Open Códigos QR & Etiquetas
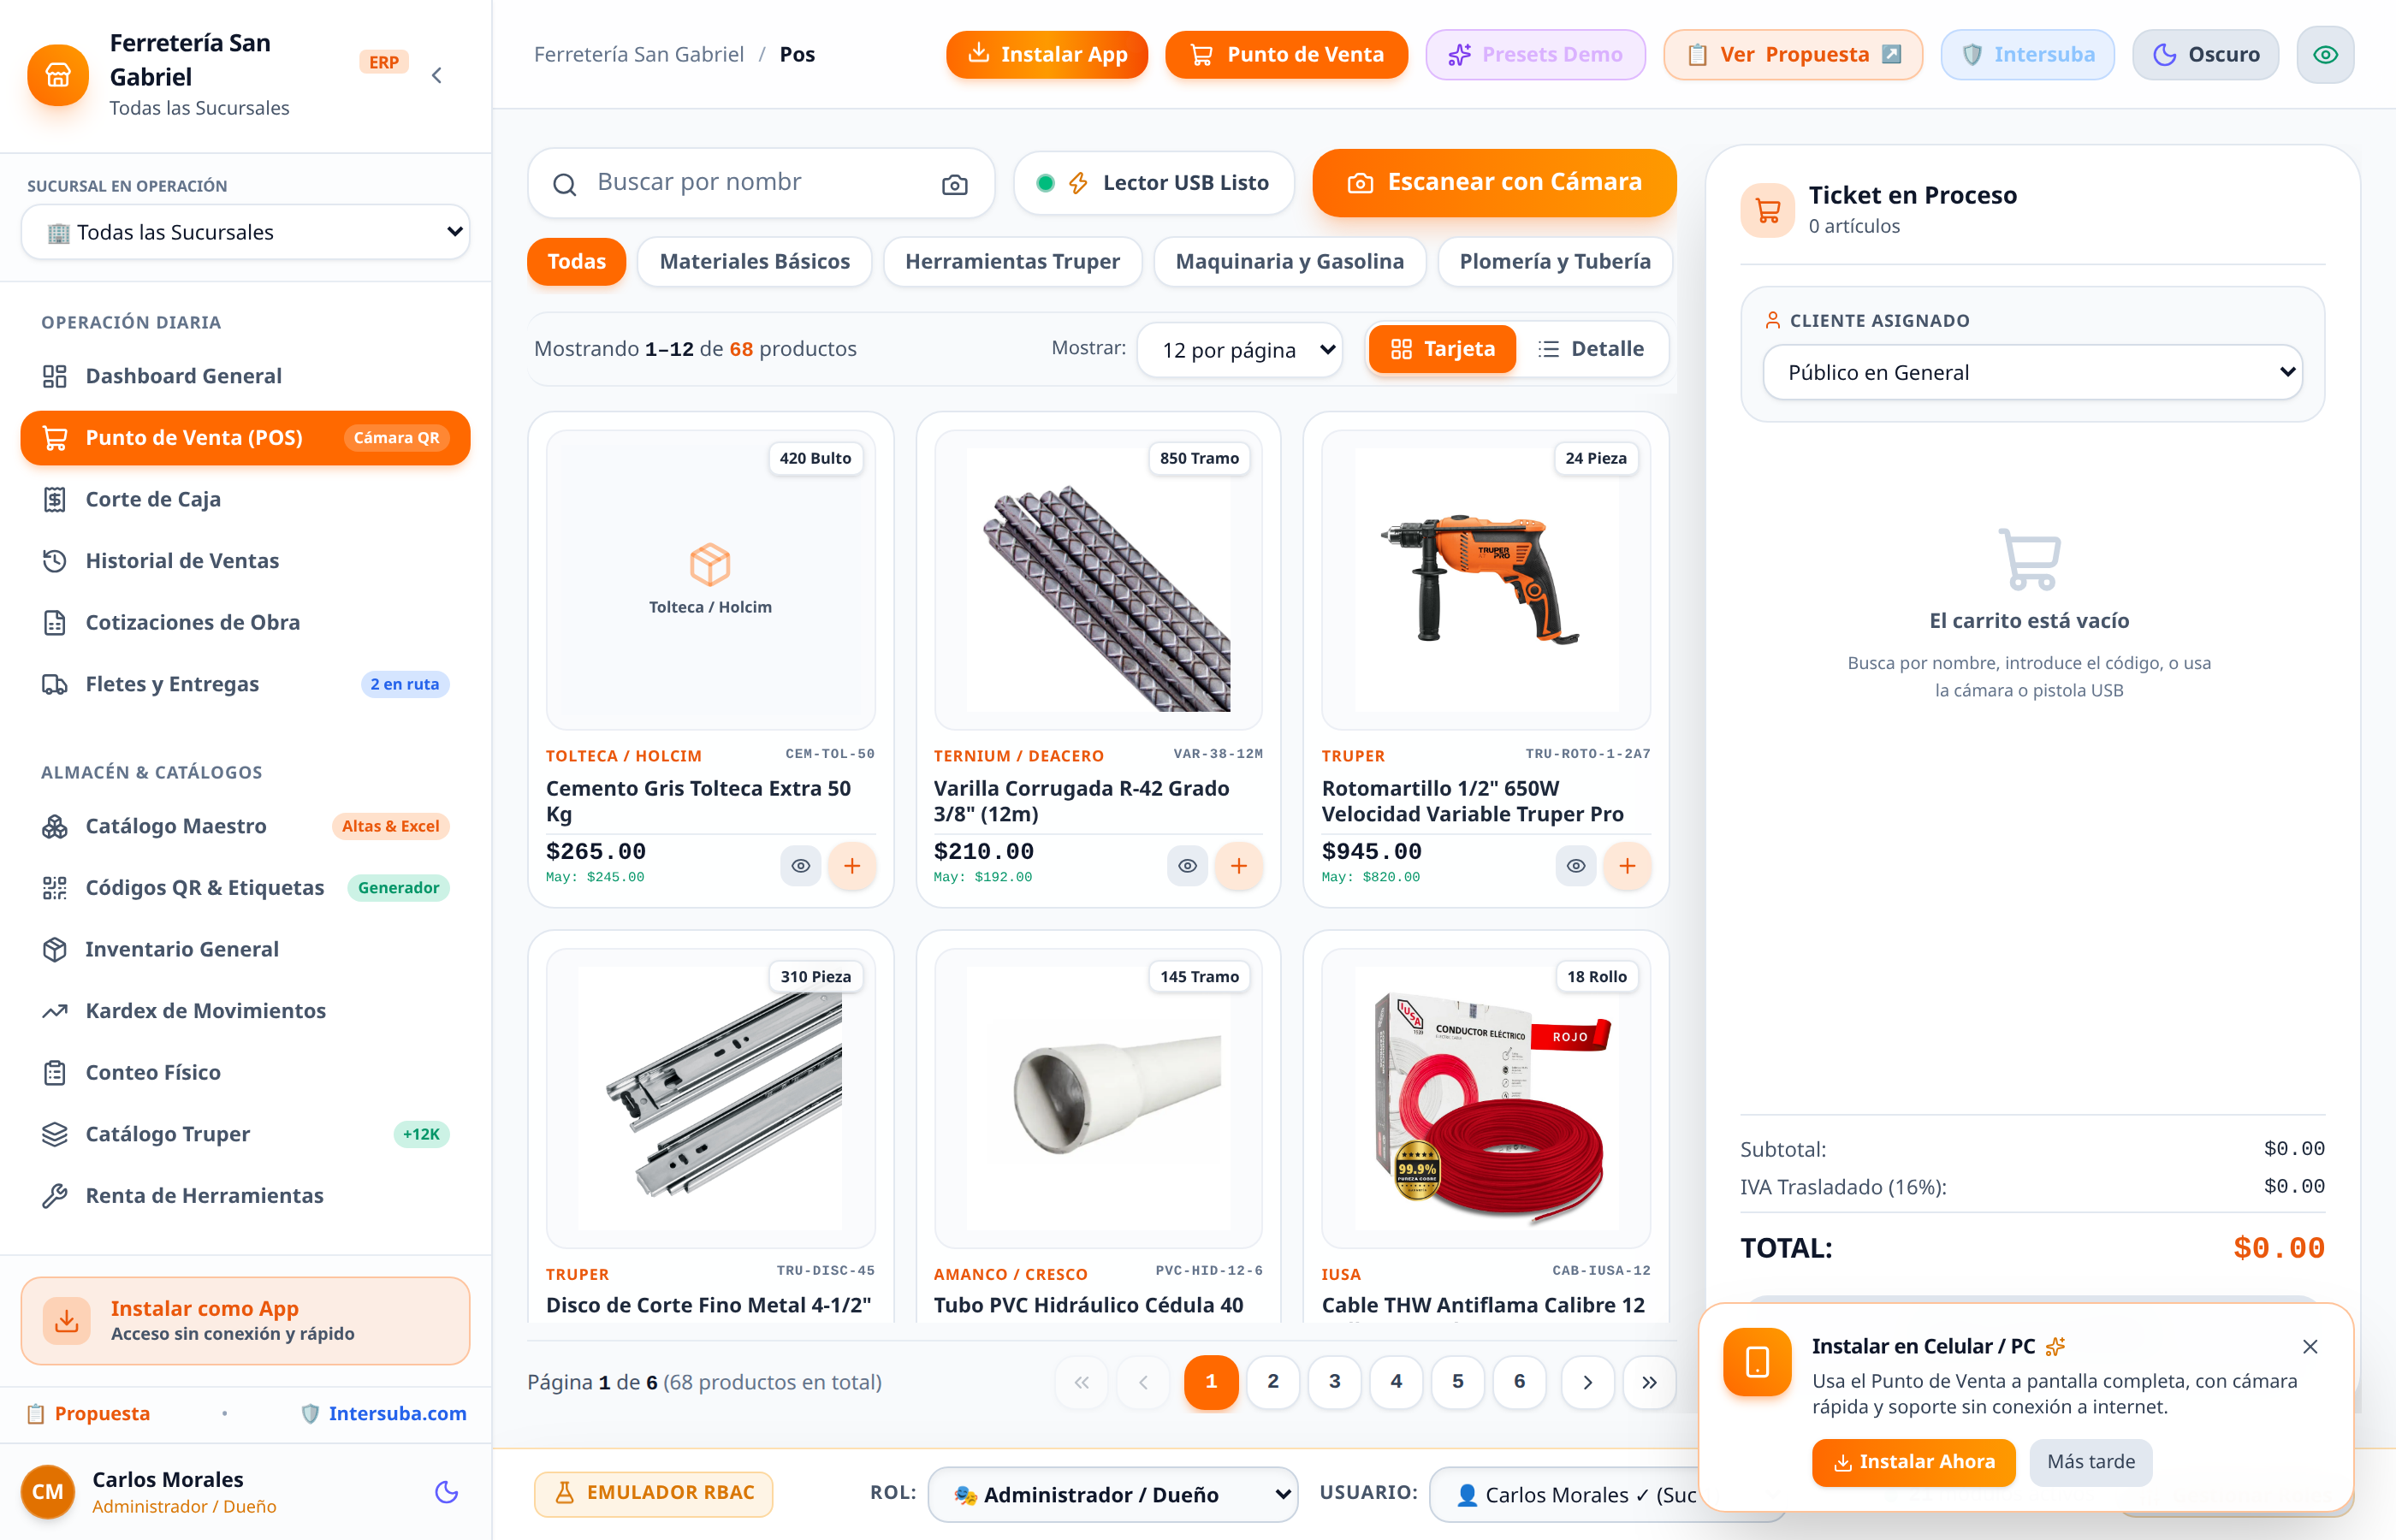Screen dimensions: 2396x1540 pos(245,888)
